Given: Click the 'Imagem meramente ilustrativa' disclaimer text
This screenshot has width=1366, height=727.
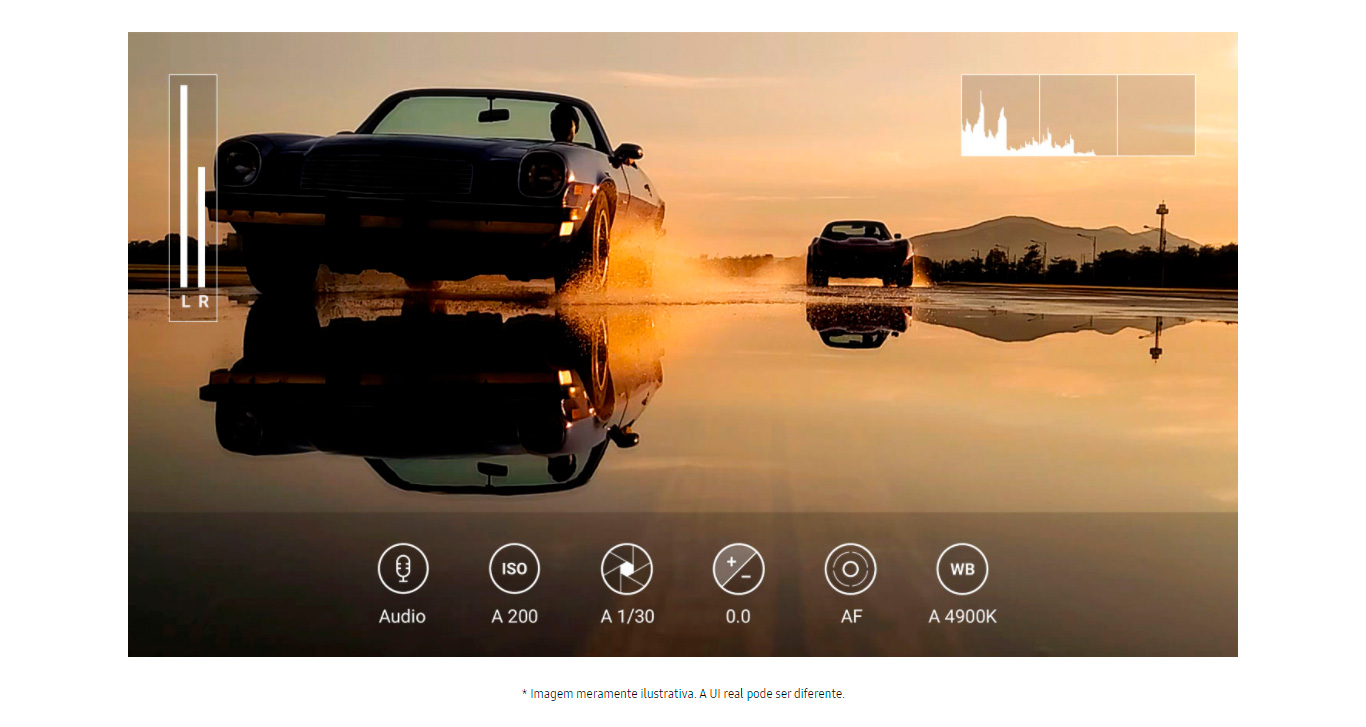Looking at the screenshot, I should pyautogui.click(x=683, y=693).
